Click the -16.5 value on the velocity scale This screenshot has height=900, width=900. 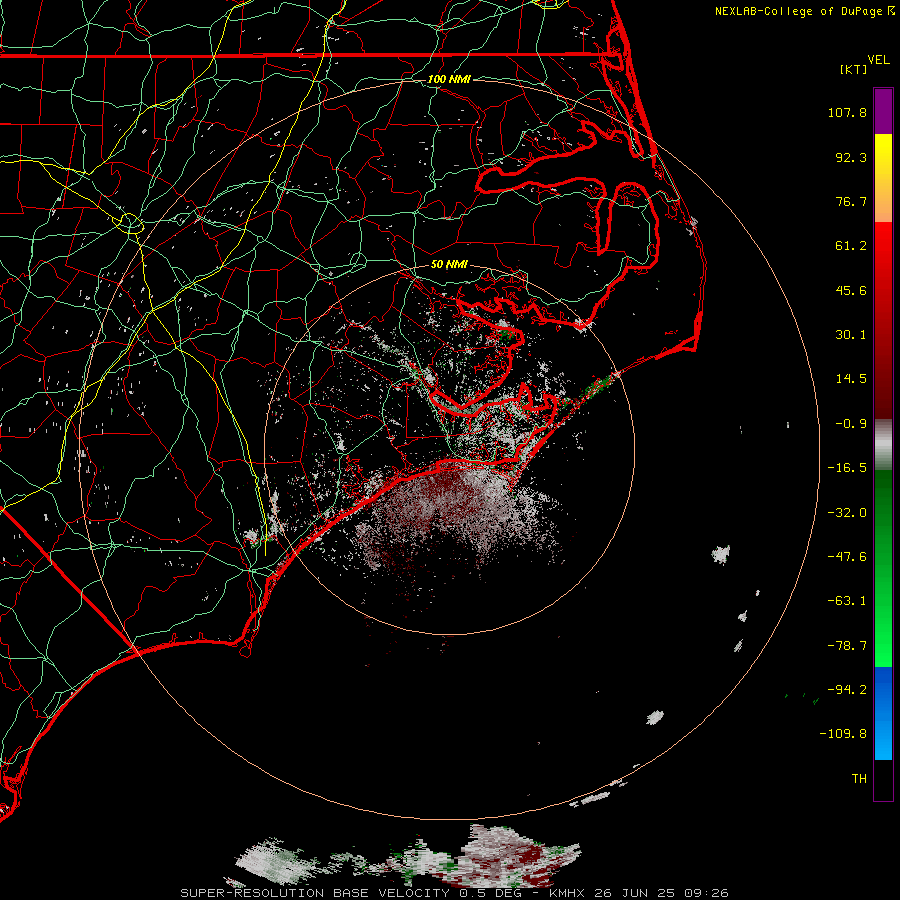point(847,468)
